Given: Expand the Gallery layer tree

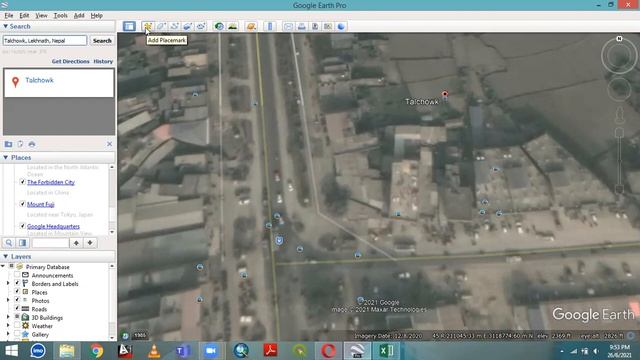Looking at the screenshot, I should [8, 334].
